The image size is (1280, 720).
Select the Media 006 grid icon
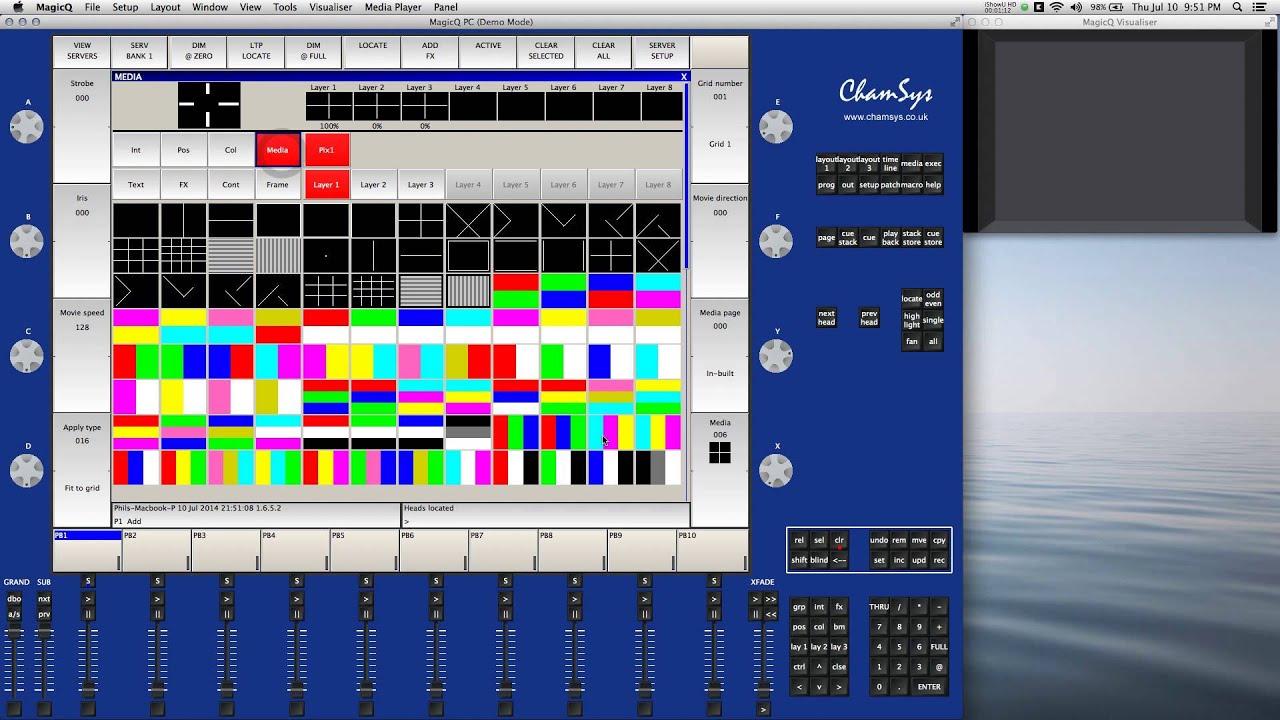(x=720, y=453)
